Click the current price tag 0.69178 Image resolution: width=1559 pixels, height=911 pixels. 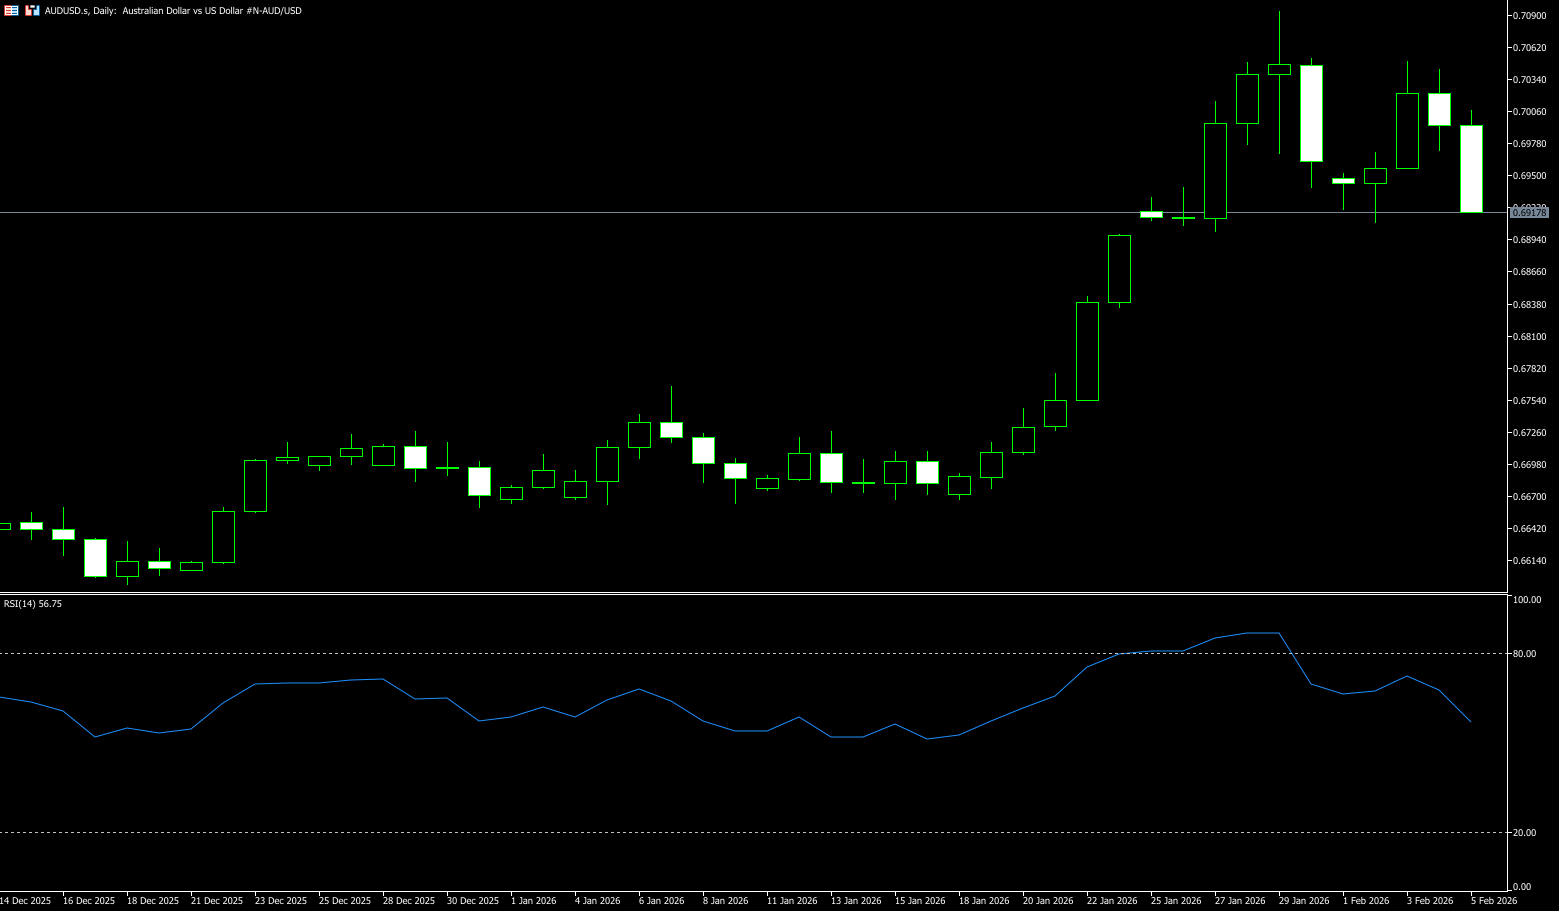coord(1529,213)
